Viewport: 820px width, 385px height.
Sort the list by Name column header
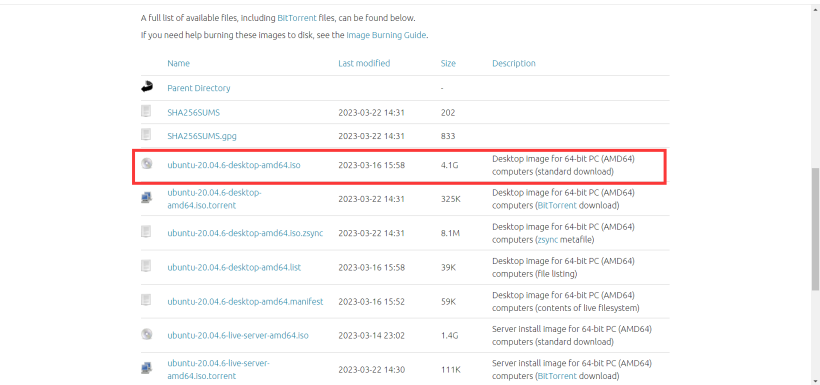point(178,63)
